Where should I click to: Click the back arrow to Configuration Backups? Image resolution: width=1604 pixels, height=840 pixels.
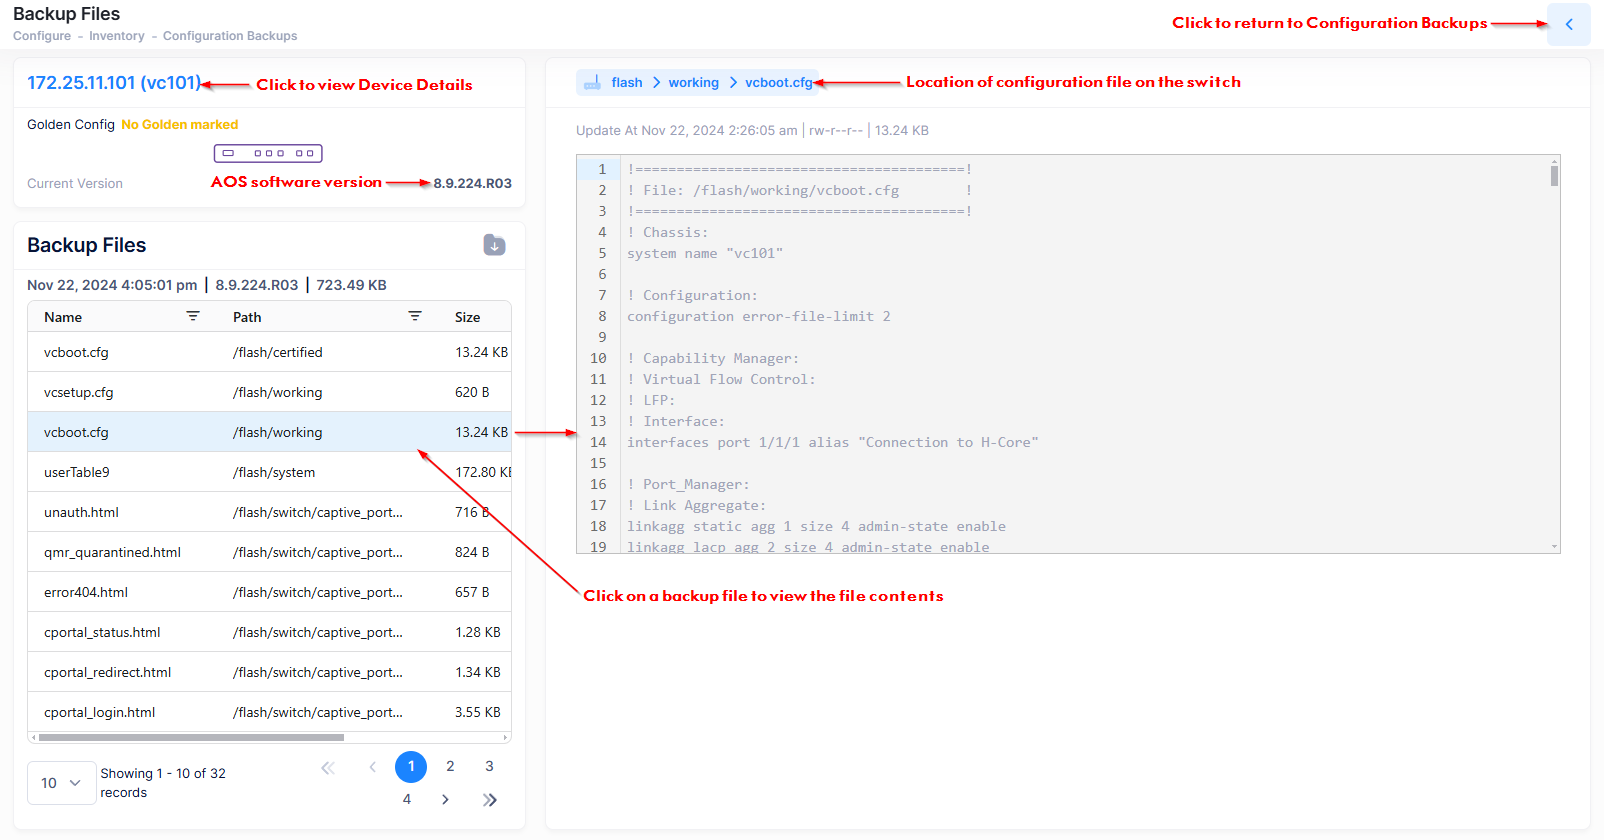1568,24
